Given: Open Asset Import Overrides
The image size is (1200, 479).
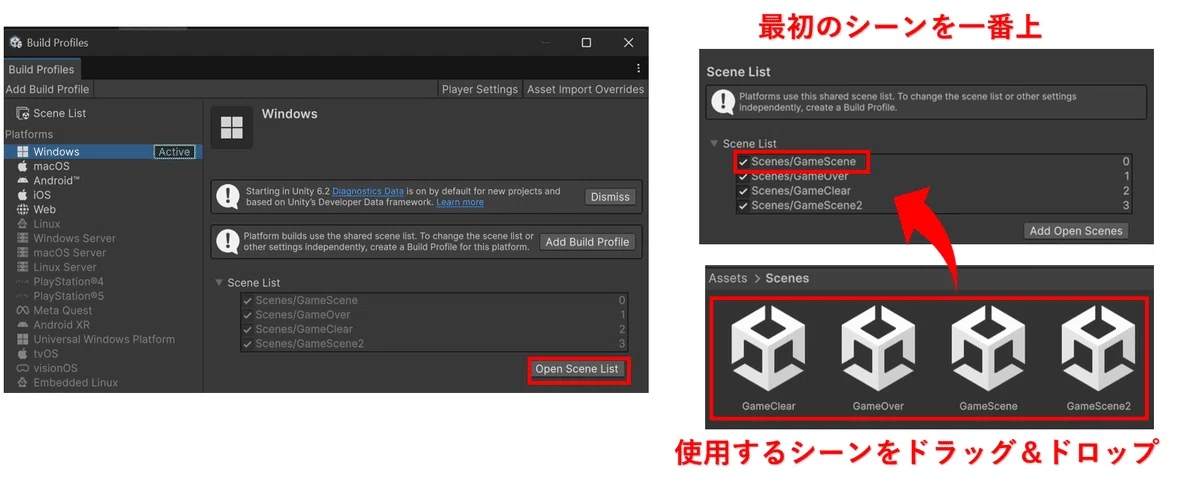Looking at the screenshot, I should [585, 89].
